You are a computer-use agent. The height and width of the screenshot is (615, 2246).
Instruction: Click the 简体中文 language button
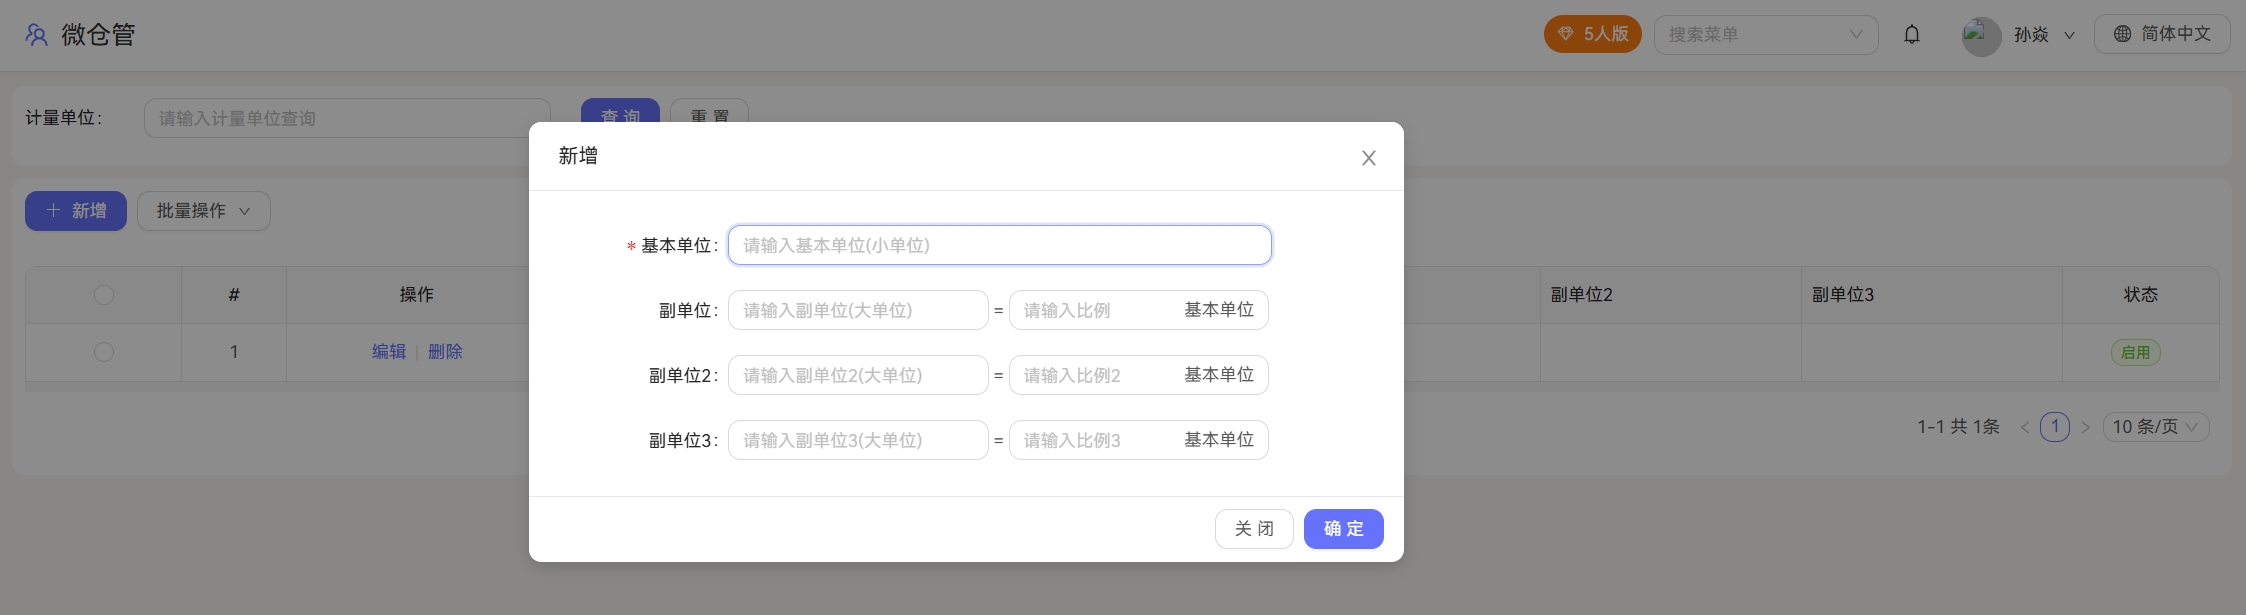coord(2162,34)
